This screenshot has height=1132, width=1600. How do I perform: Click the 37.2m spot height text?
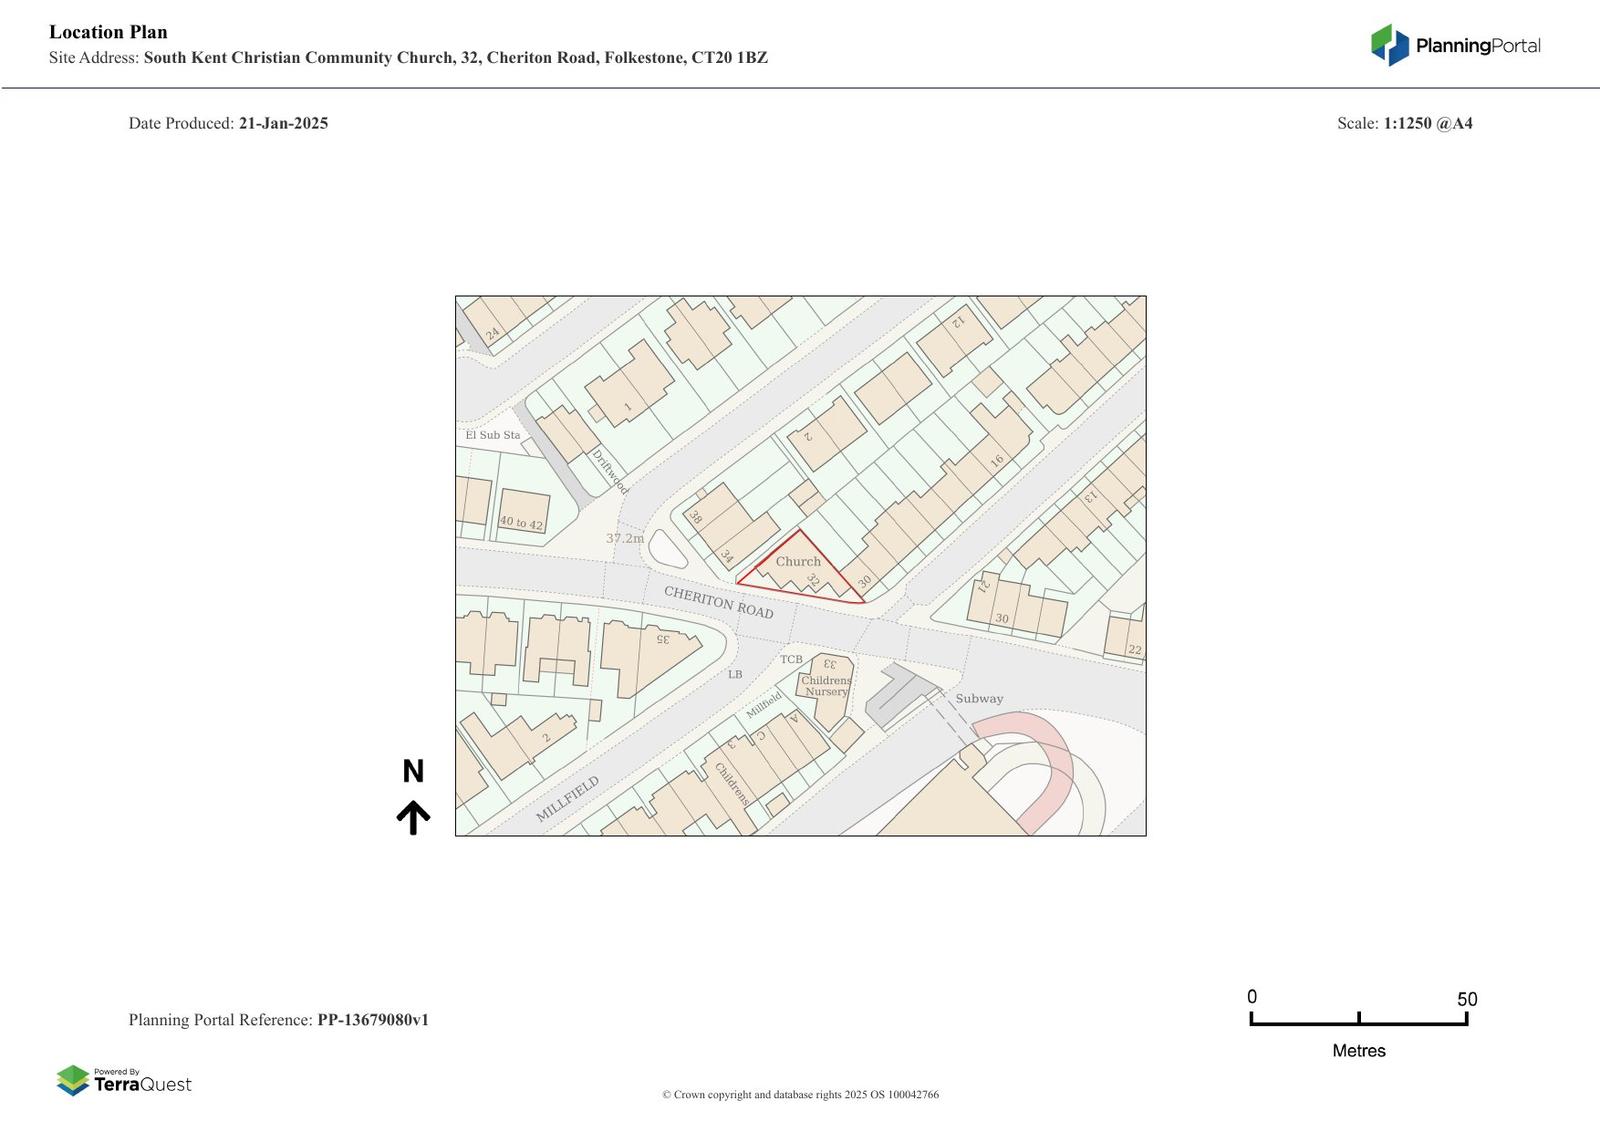pos(625,538)
